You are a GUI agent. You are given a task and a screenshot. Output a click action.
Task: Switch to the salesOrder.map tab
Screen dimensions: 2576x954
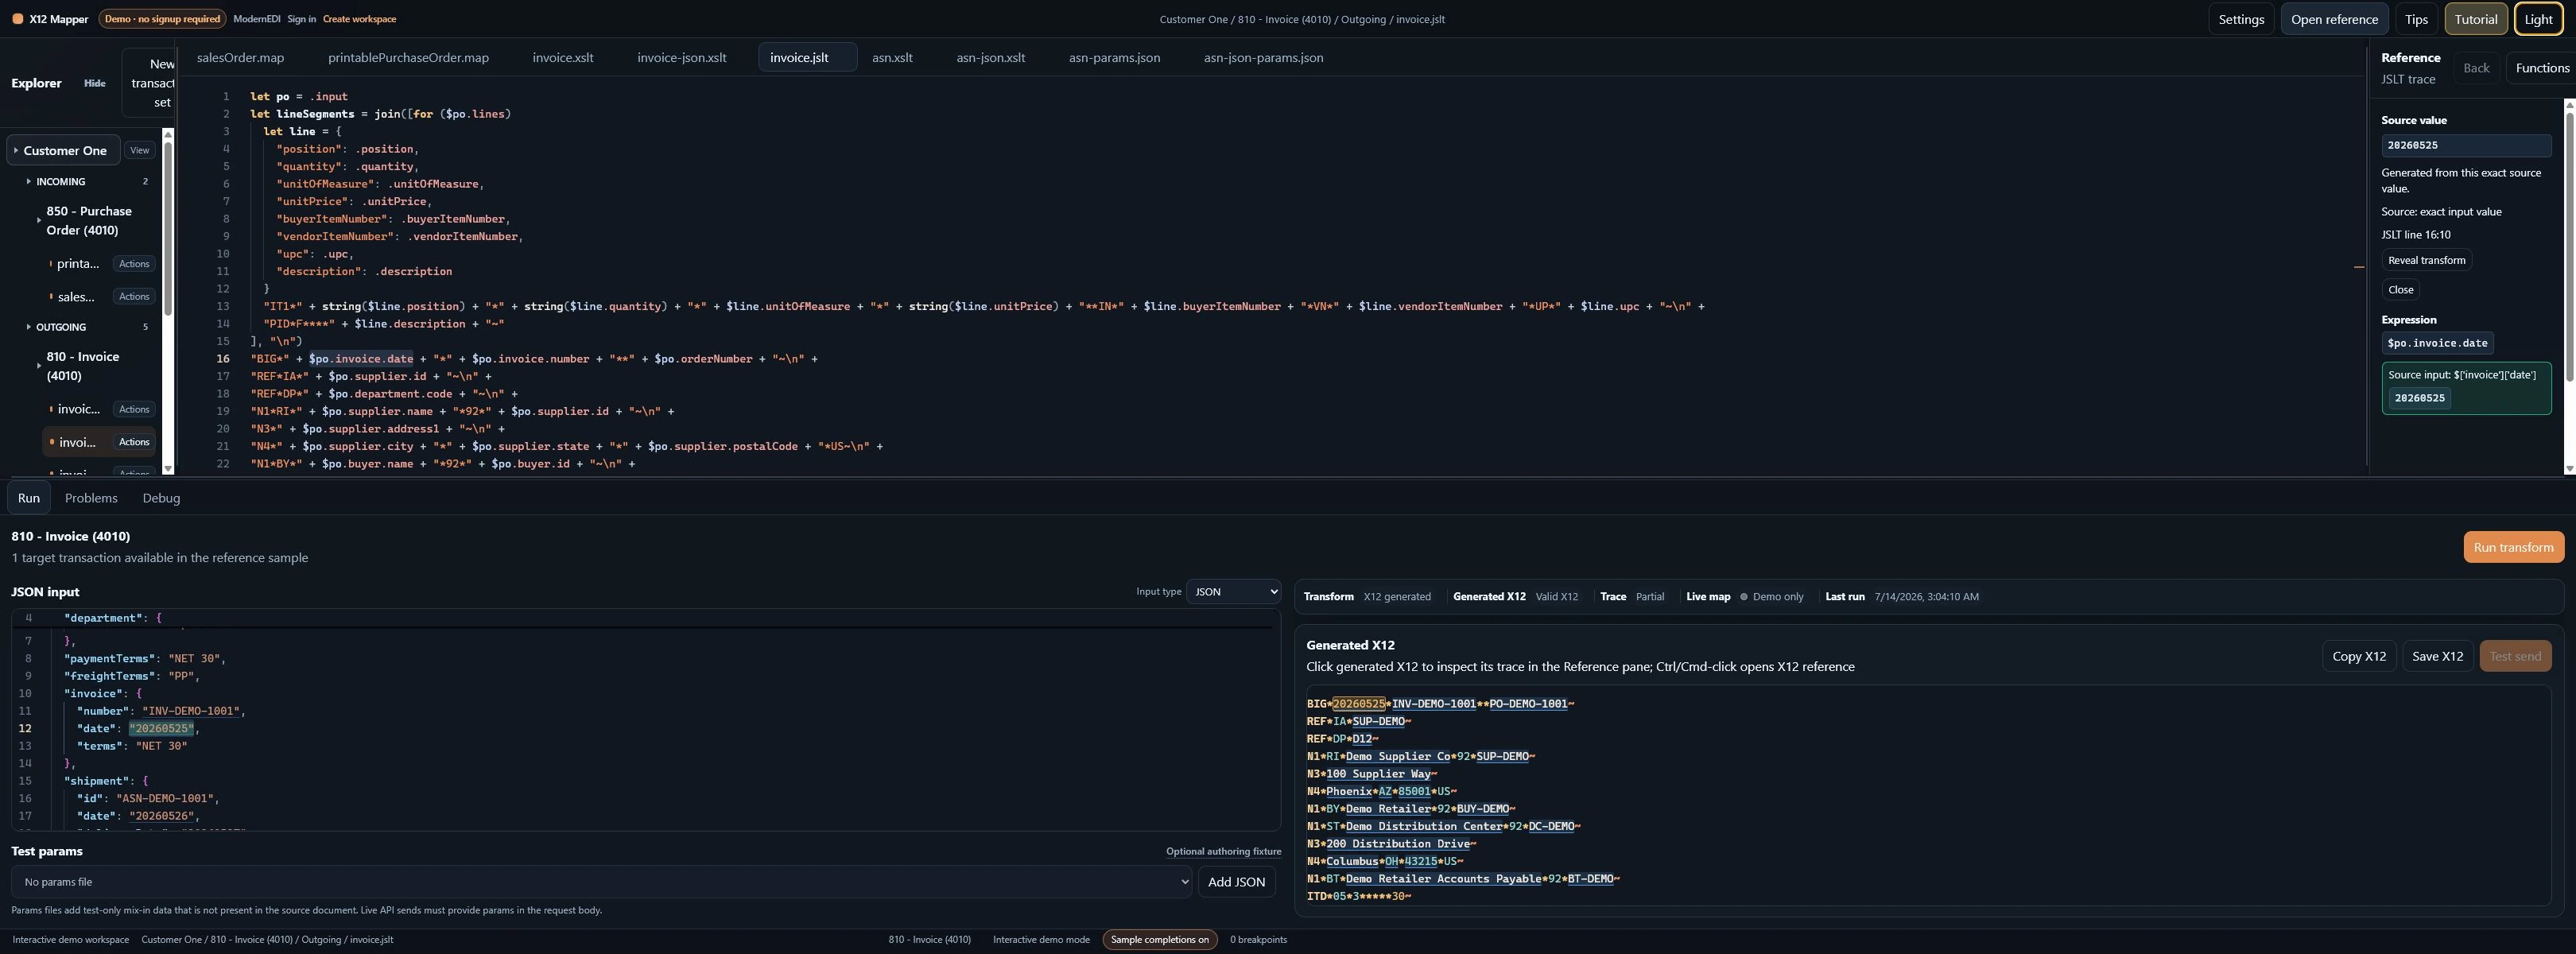(x=240, y=57)
